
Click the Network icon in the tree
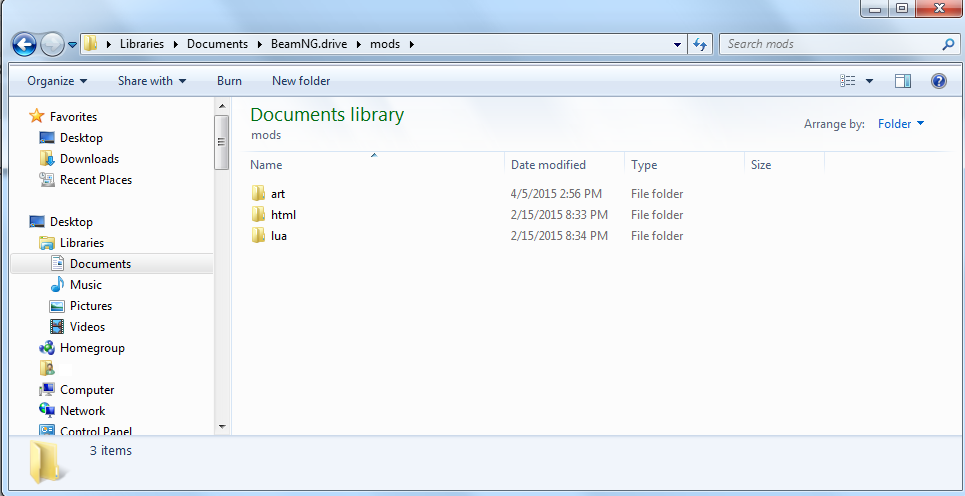47,410
